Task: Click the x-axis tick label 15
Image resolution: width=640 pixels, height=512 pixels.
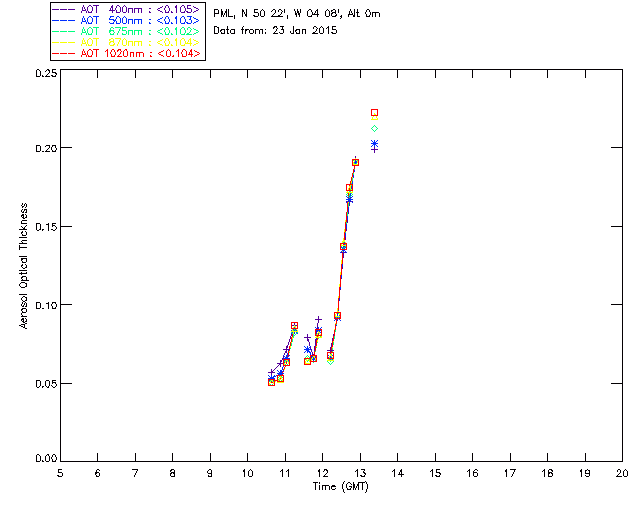Action: click(435, 473)
